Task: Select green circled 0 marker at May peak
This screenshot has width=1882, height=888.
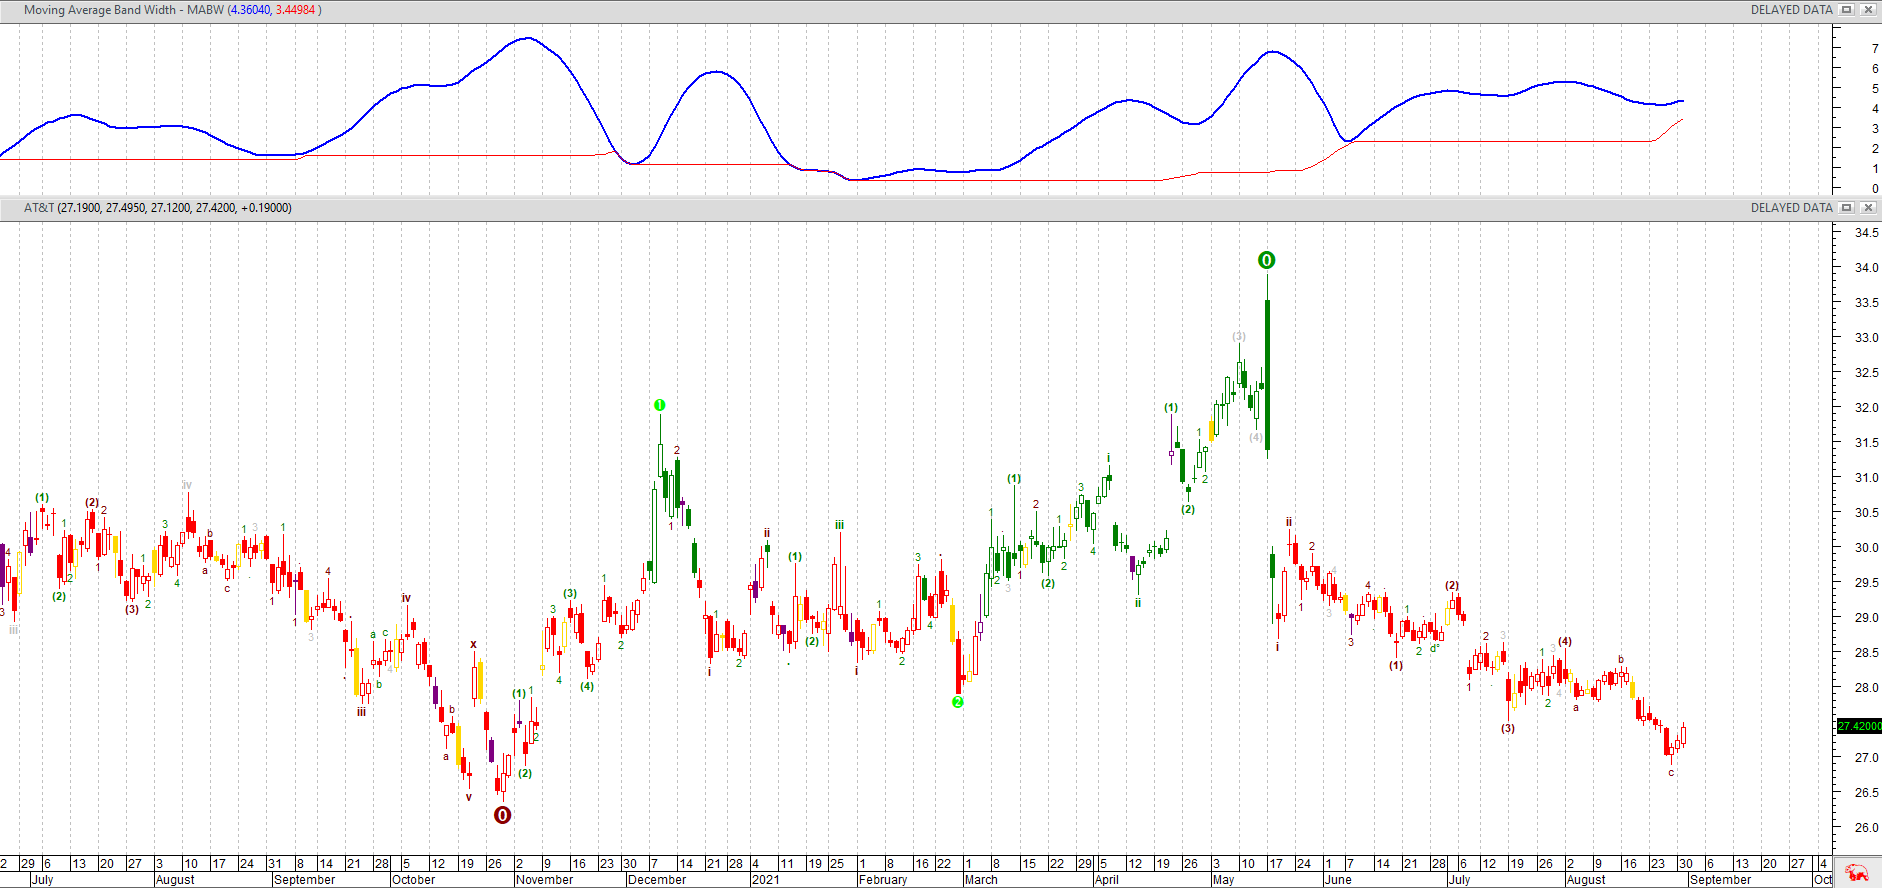Action: 1266,260
